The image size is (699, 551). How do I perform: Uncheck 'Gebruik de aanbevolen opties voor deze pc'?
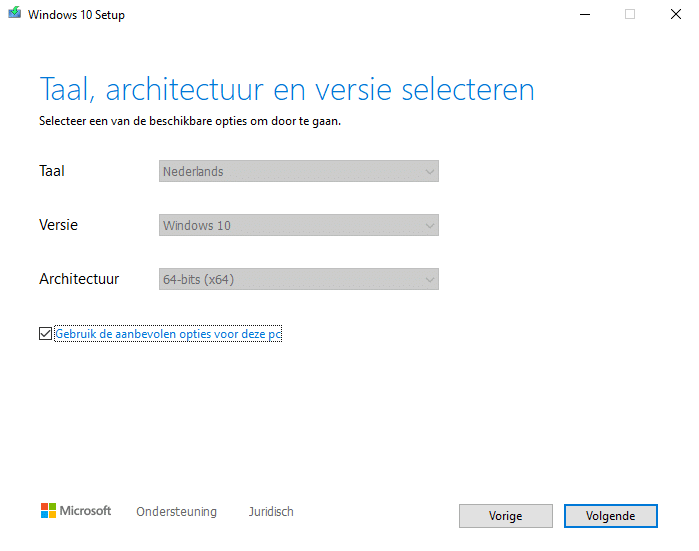click(45, 333)
